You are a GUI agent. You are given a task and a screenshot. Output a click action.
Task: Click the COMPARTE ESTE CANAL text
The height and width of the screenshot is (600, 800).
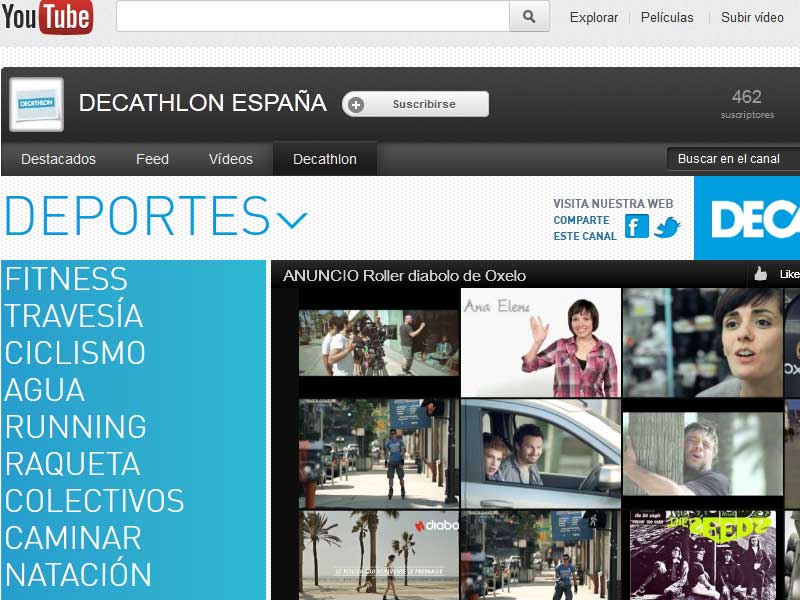pos(585,228)
